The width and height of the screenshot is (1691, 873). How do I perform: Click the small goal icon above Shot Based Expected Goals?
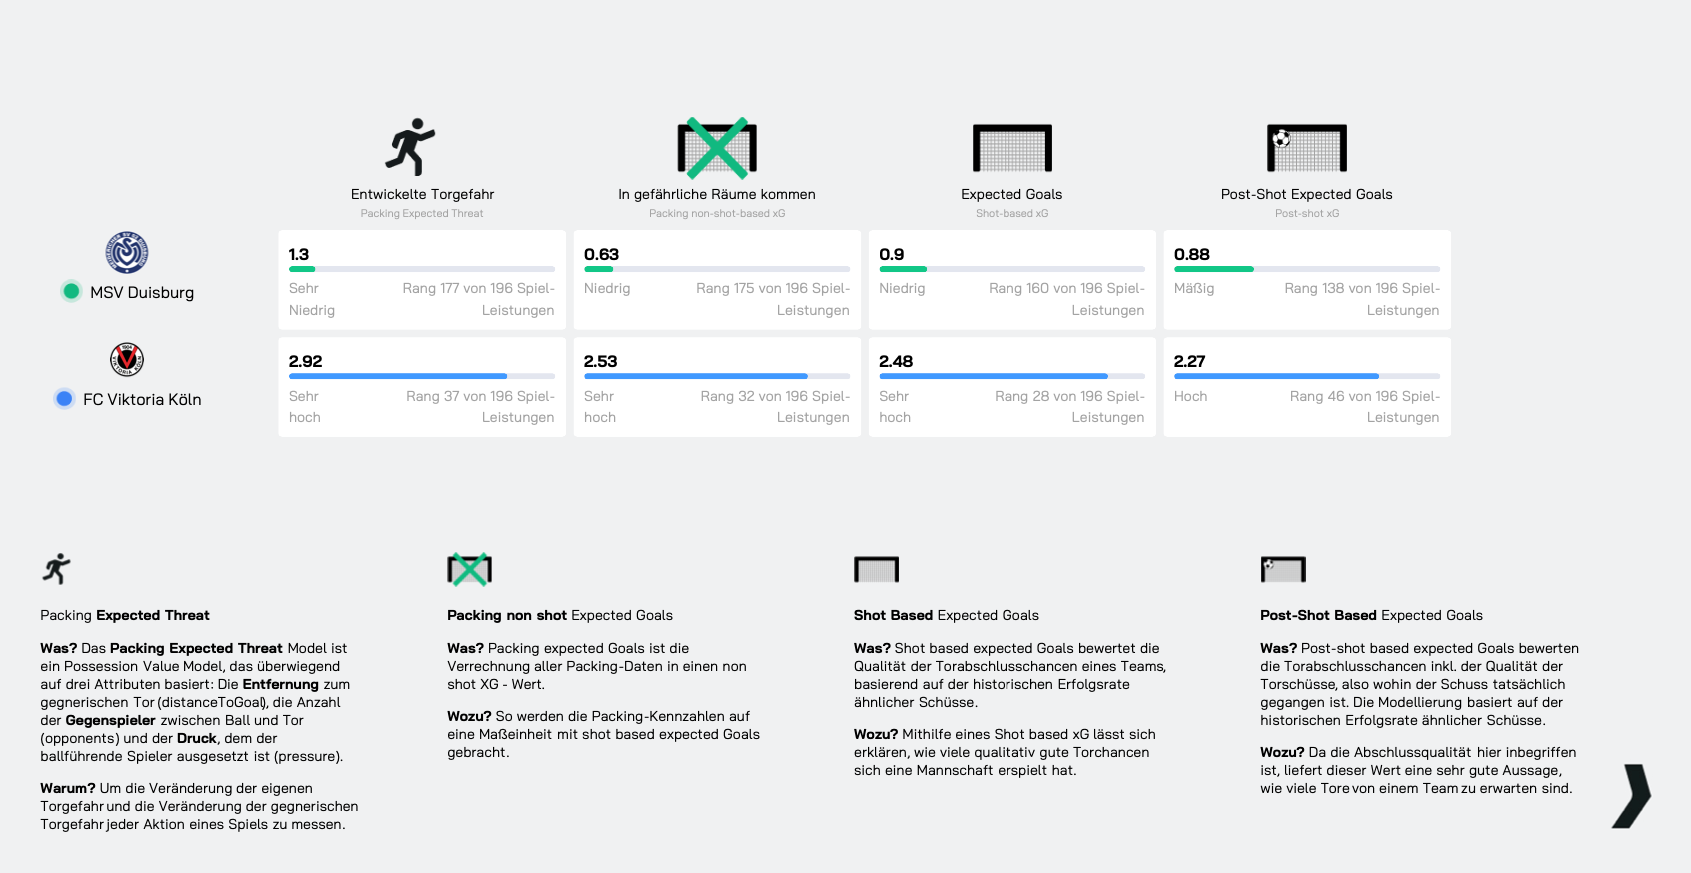(x=876, y=570)
